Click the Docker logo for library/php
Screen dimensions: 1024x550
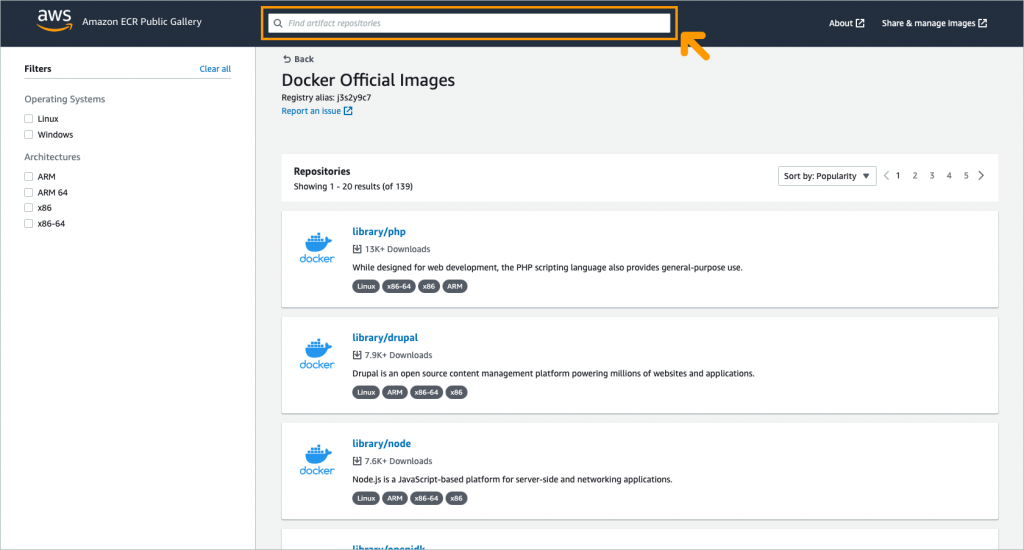point(317,248)
